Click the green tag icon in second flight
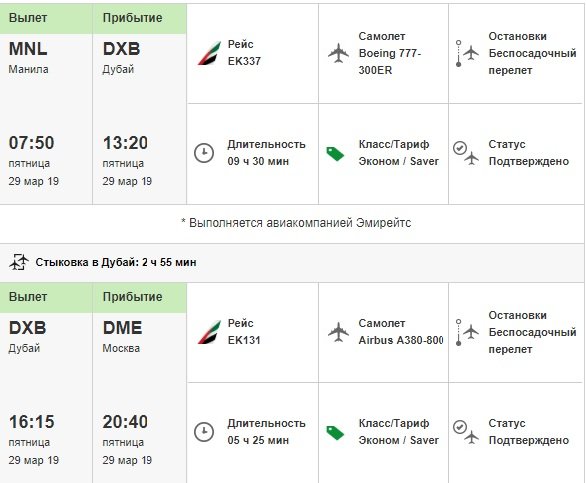Image resolution: width=586 pixels, height=483 pixels. [x=335, y=433]
